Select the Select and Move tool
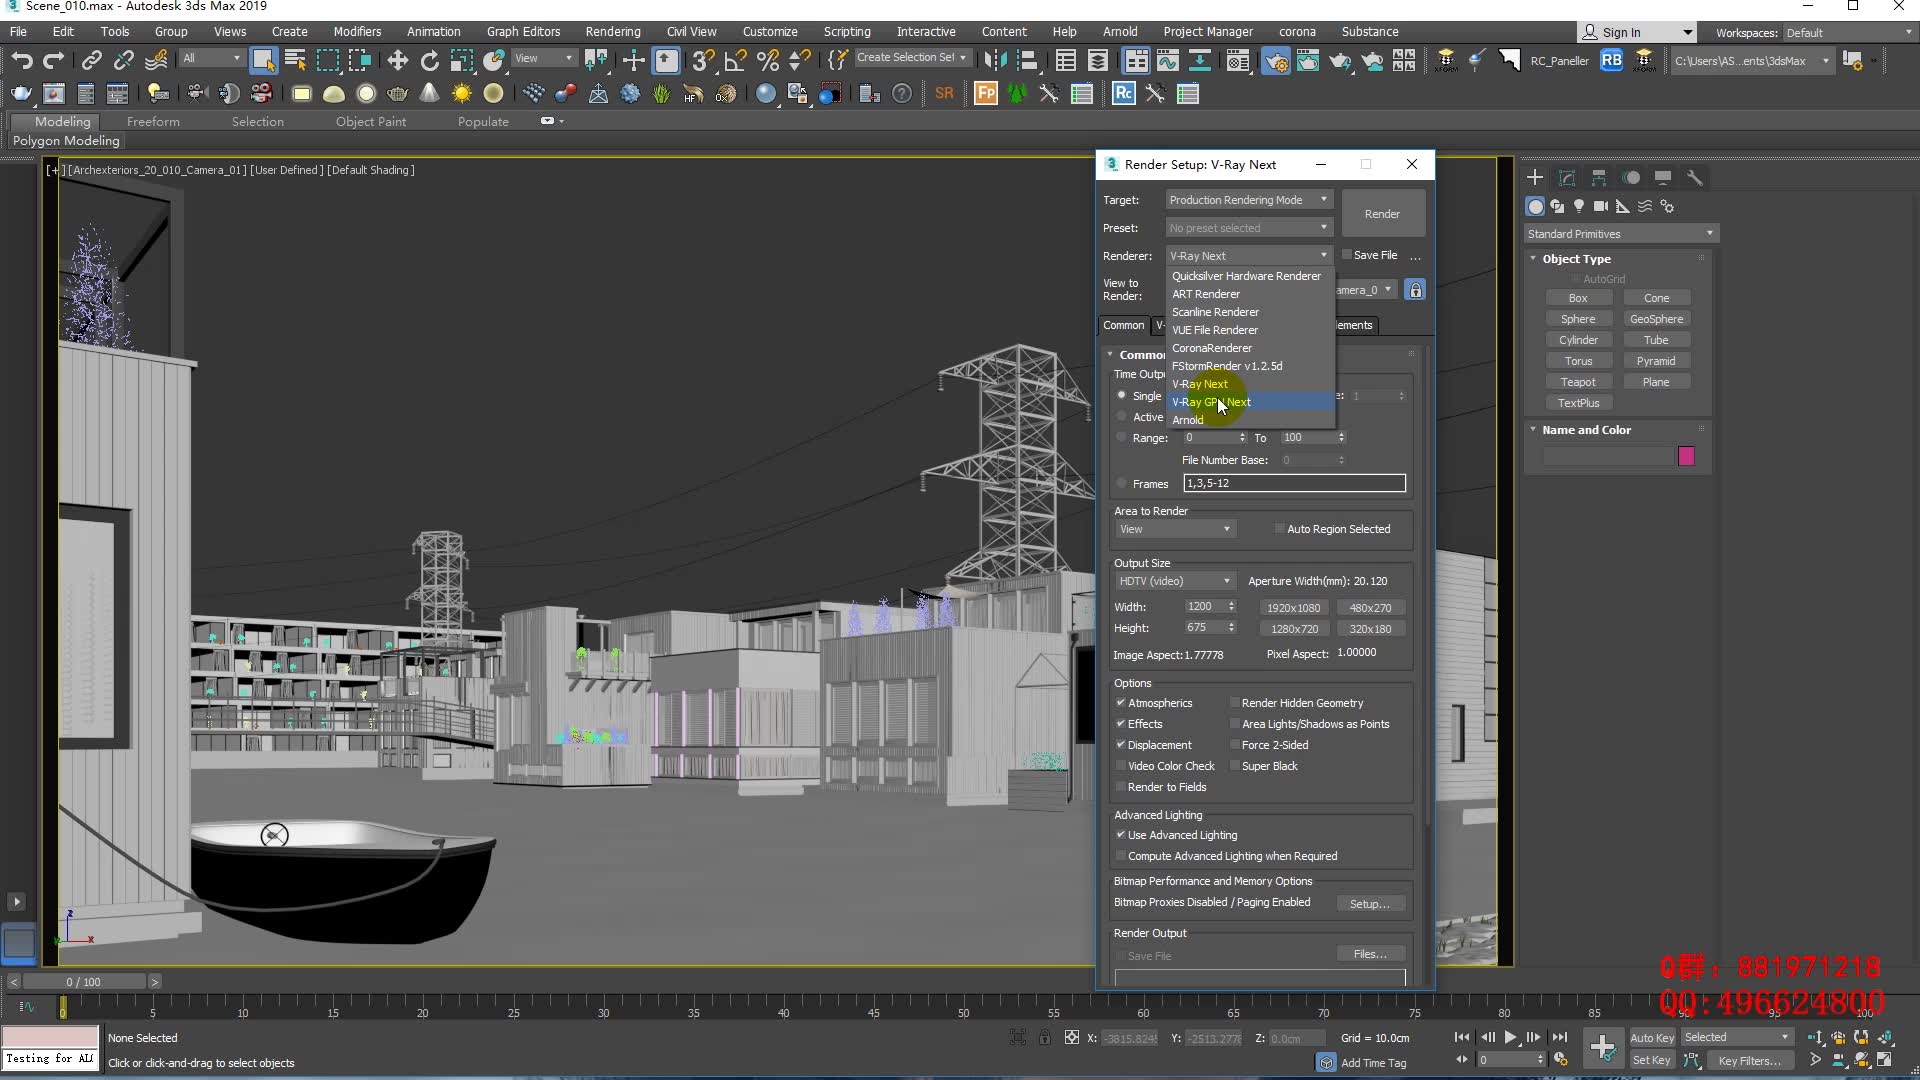The height and width of the screenshot is (1080, 1920). (x=397, y=60)
